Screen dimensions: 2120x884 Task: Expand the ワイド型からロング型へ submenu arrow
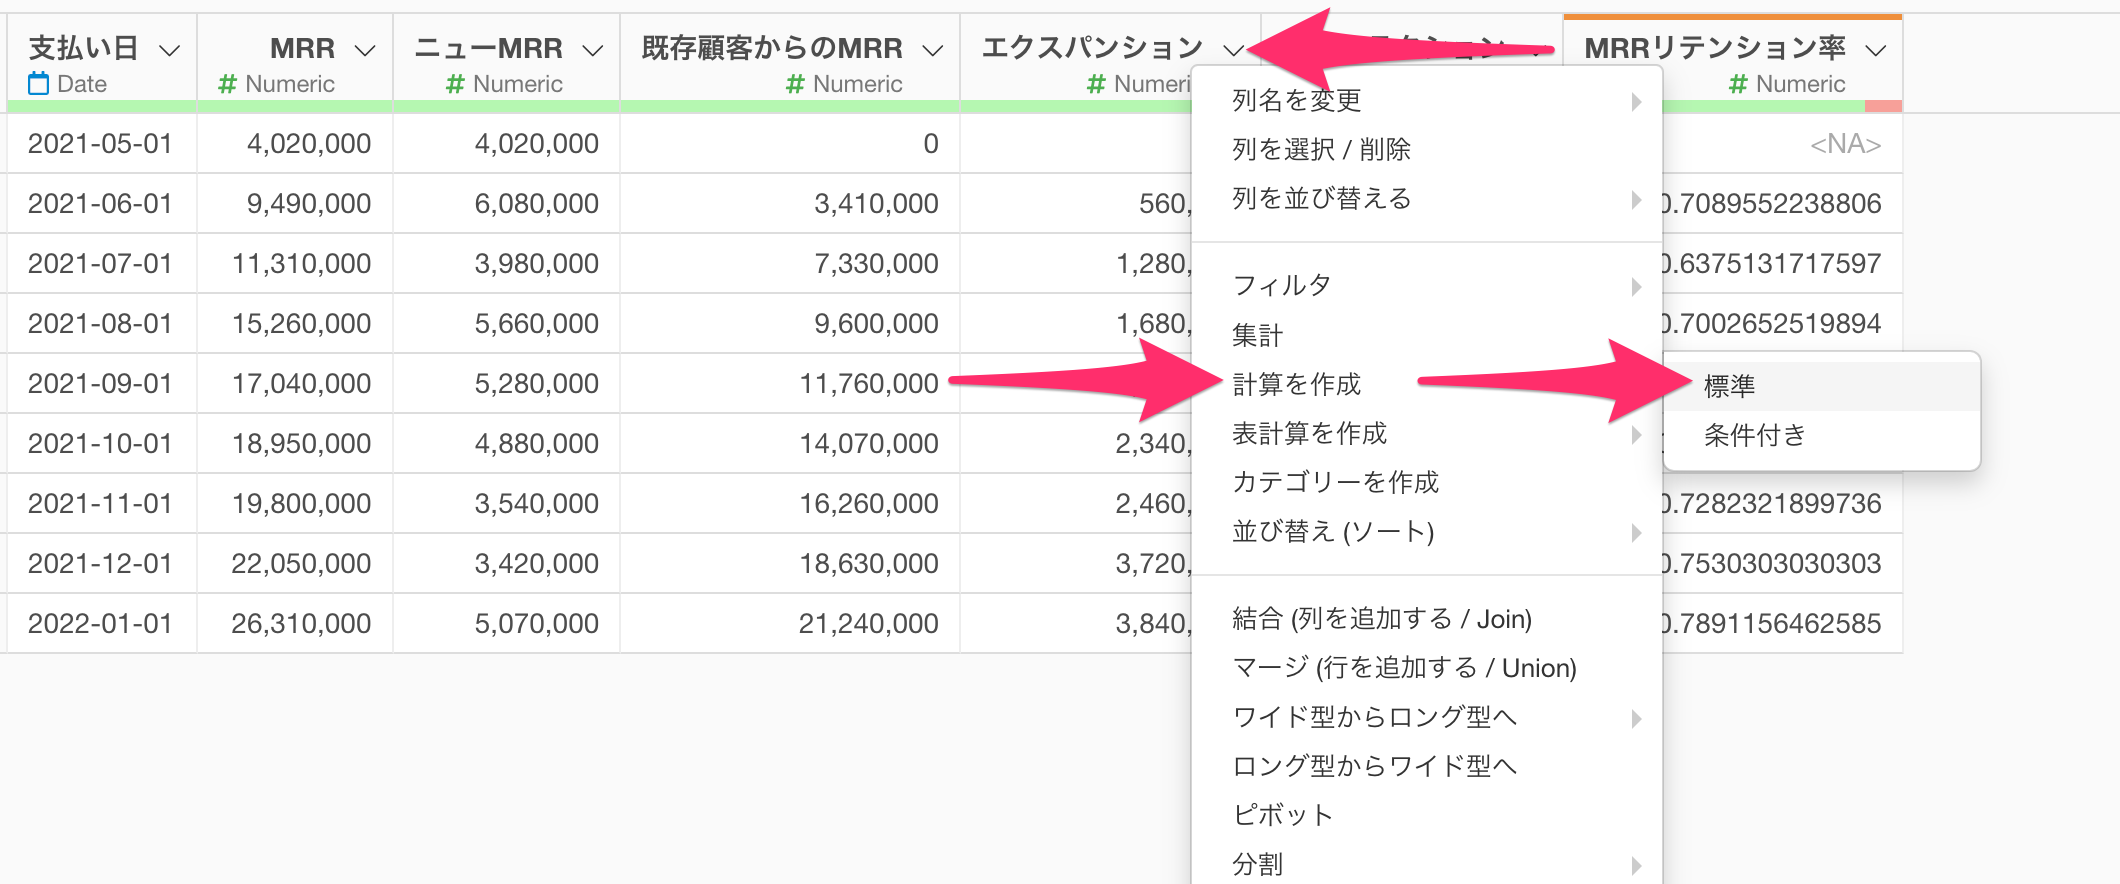(1636, 718)
